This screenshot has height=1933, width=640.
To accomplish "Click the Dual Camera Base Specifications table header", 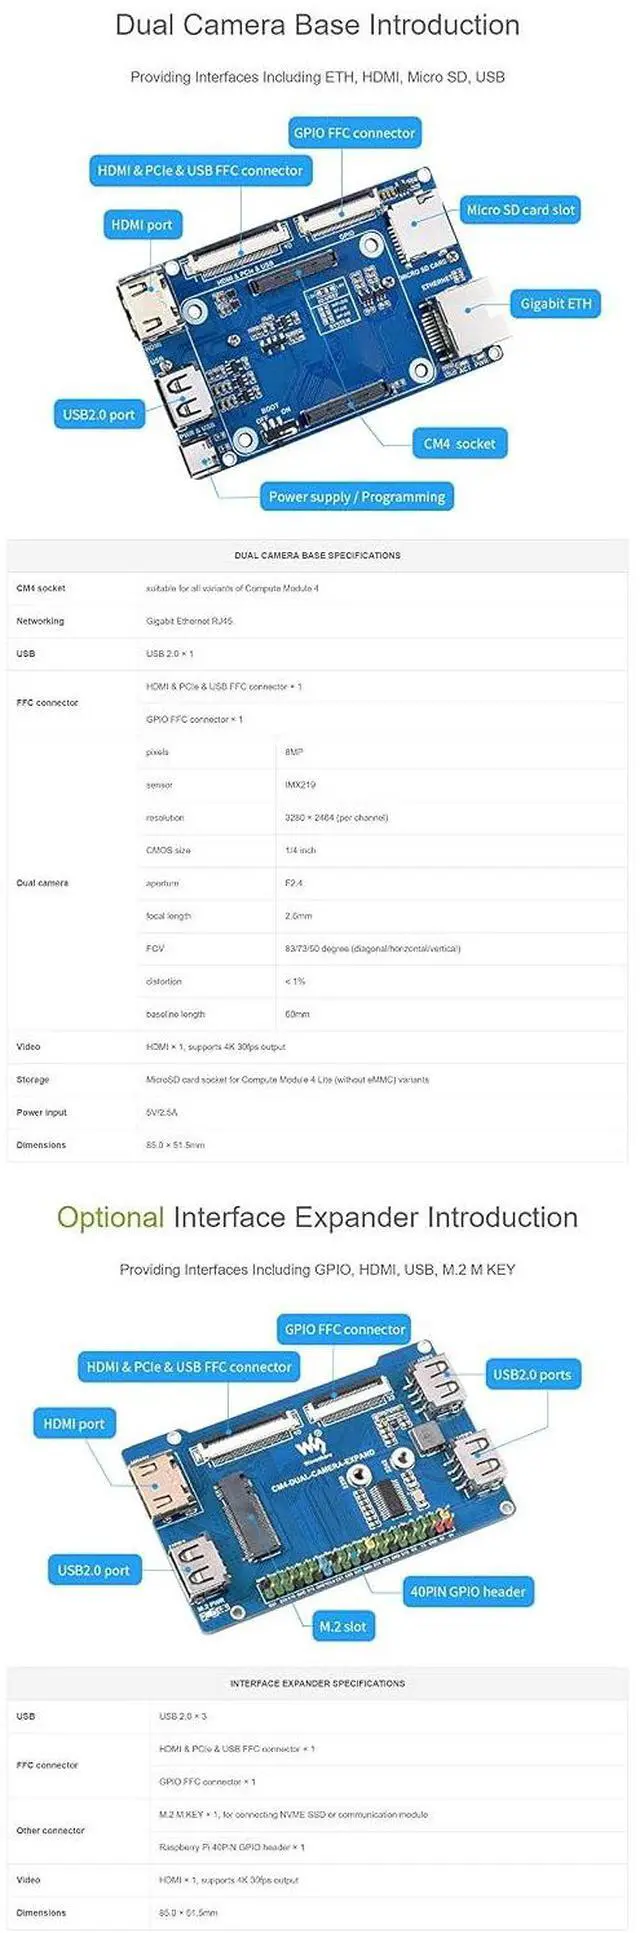I will [x=318, y=555].
